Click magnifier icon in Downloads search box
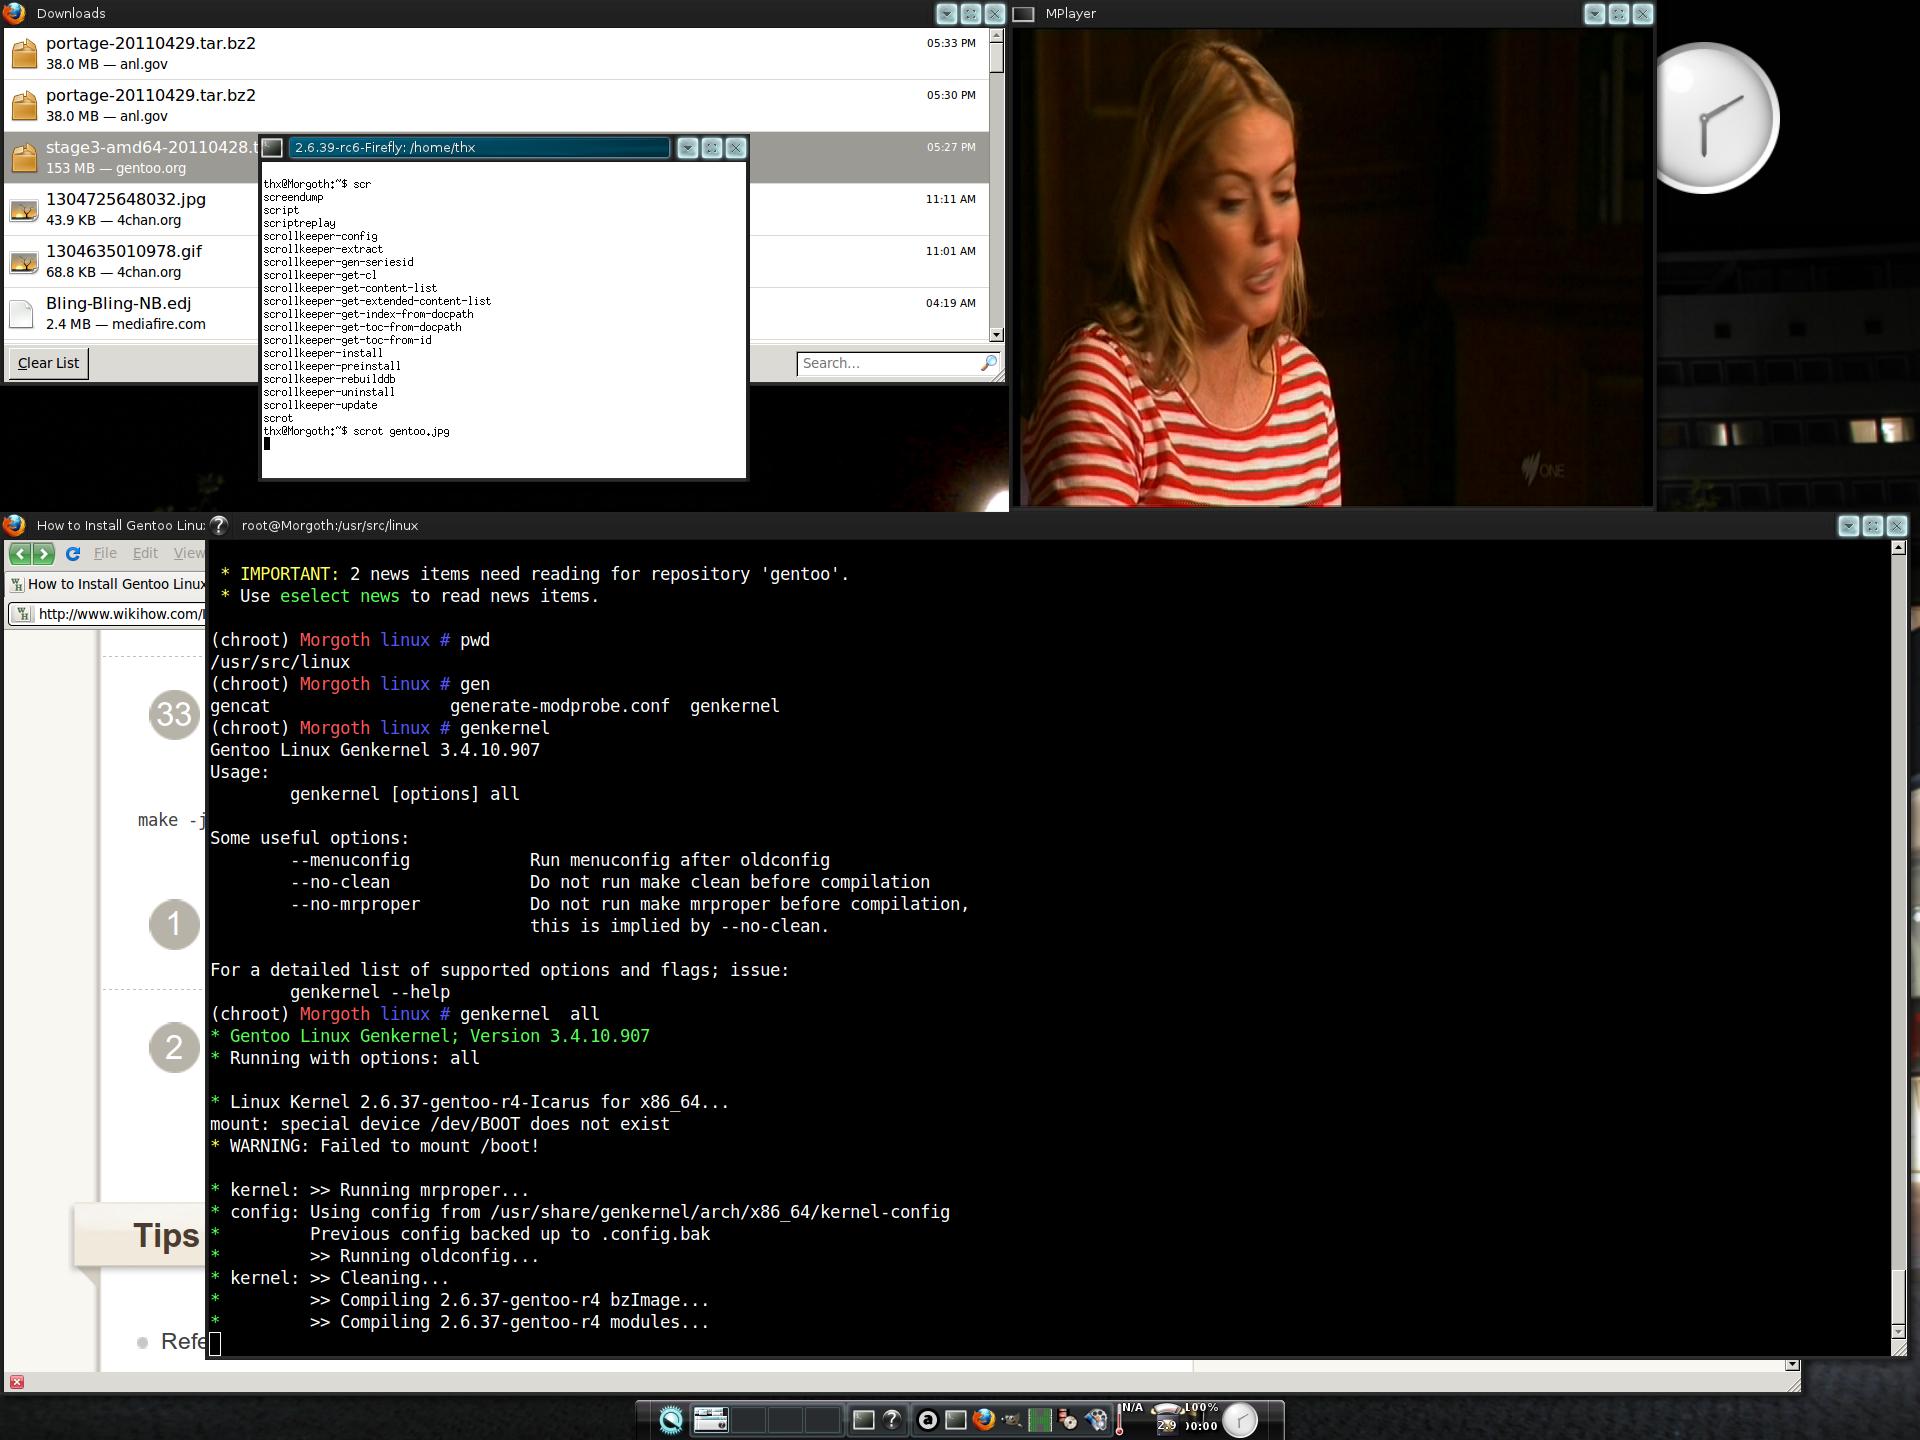Viewport: 1920px width, 1440px height. [x=988, y=363]
